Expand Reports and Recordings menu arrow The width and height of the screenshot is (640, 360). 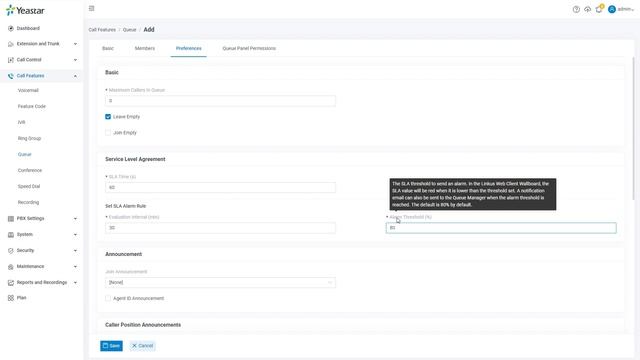pyautogui.click(x=75, y=282)
